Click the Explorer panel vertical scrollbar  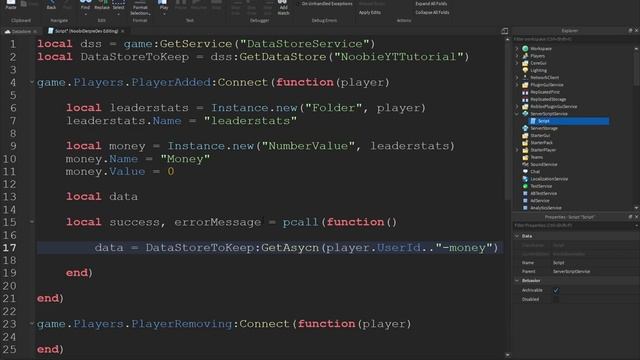[636, 127]
